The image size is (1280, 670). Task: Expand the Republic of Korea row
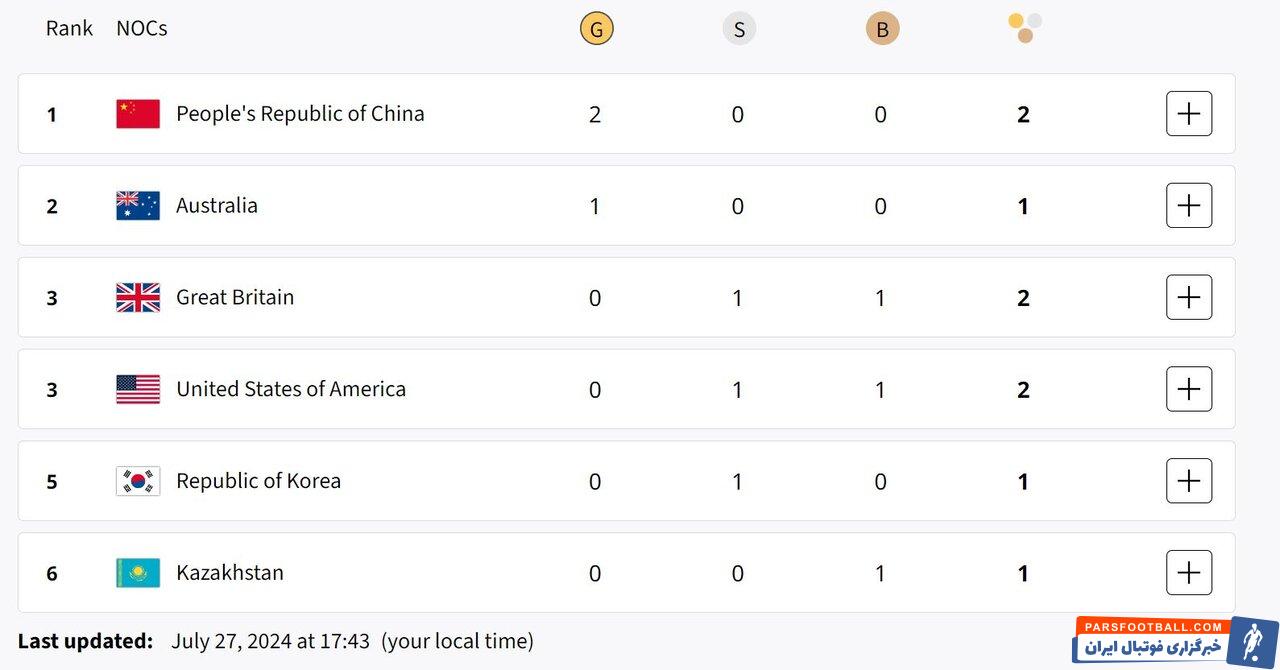[1189, 481]
